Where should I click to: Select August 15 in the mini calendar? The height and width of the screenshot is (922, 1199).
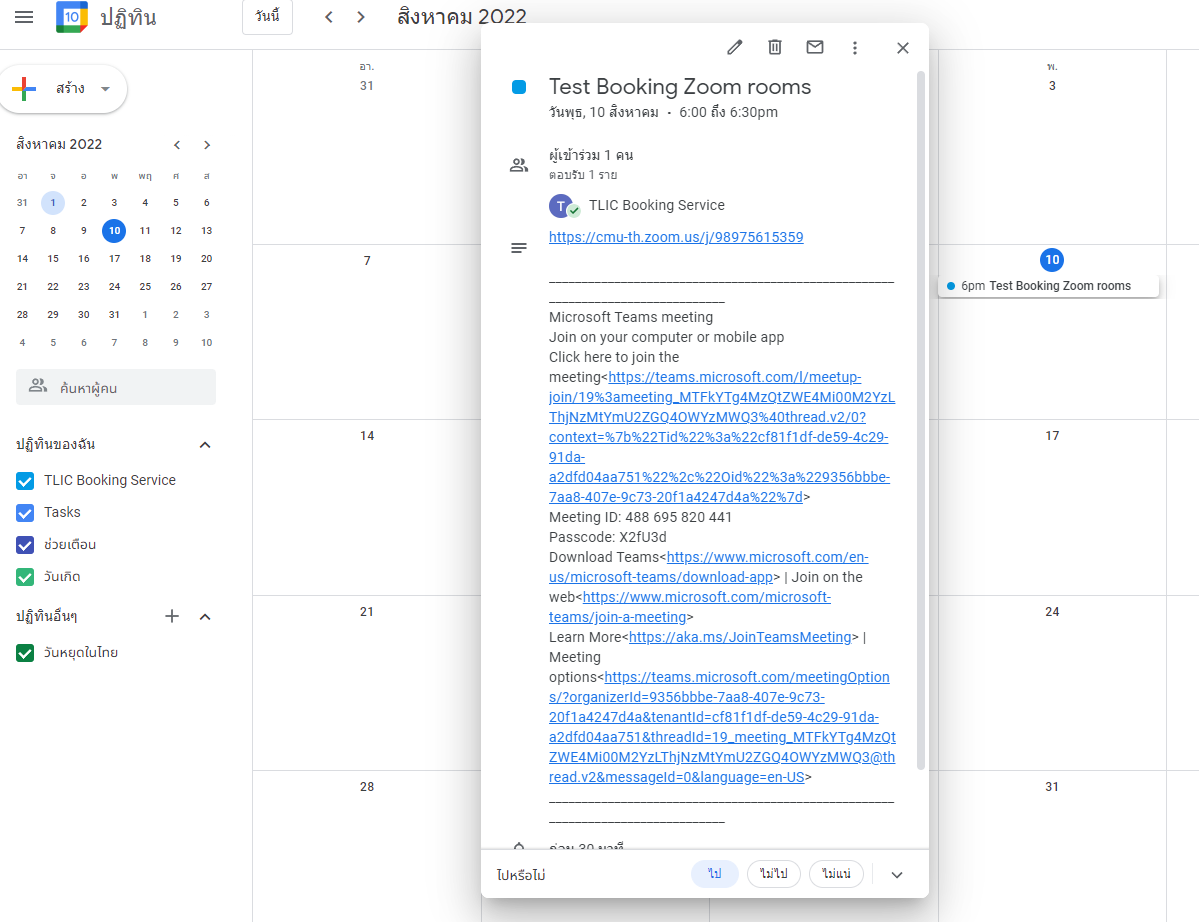53,258
